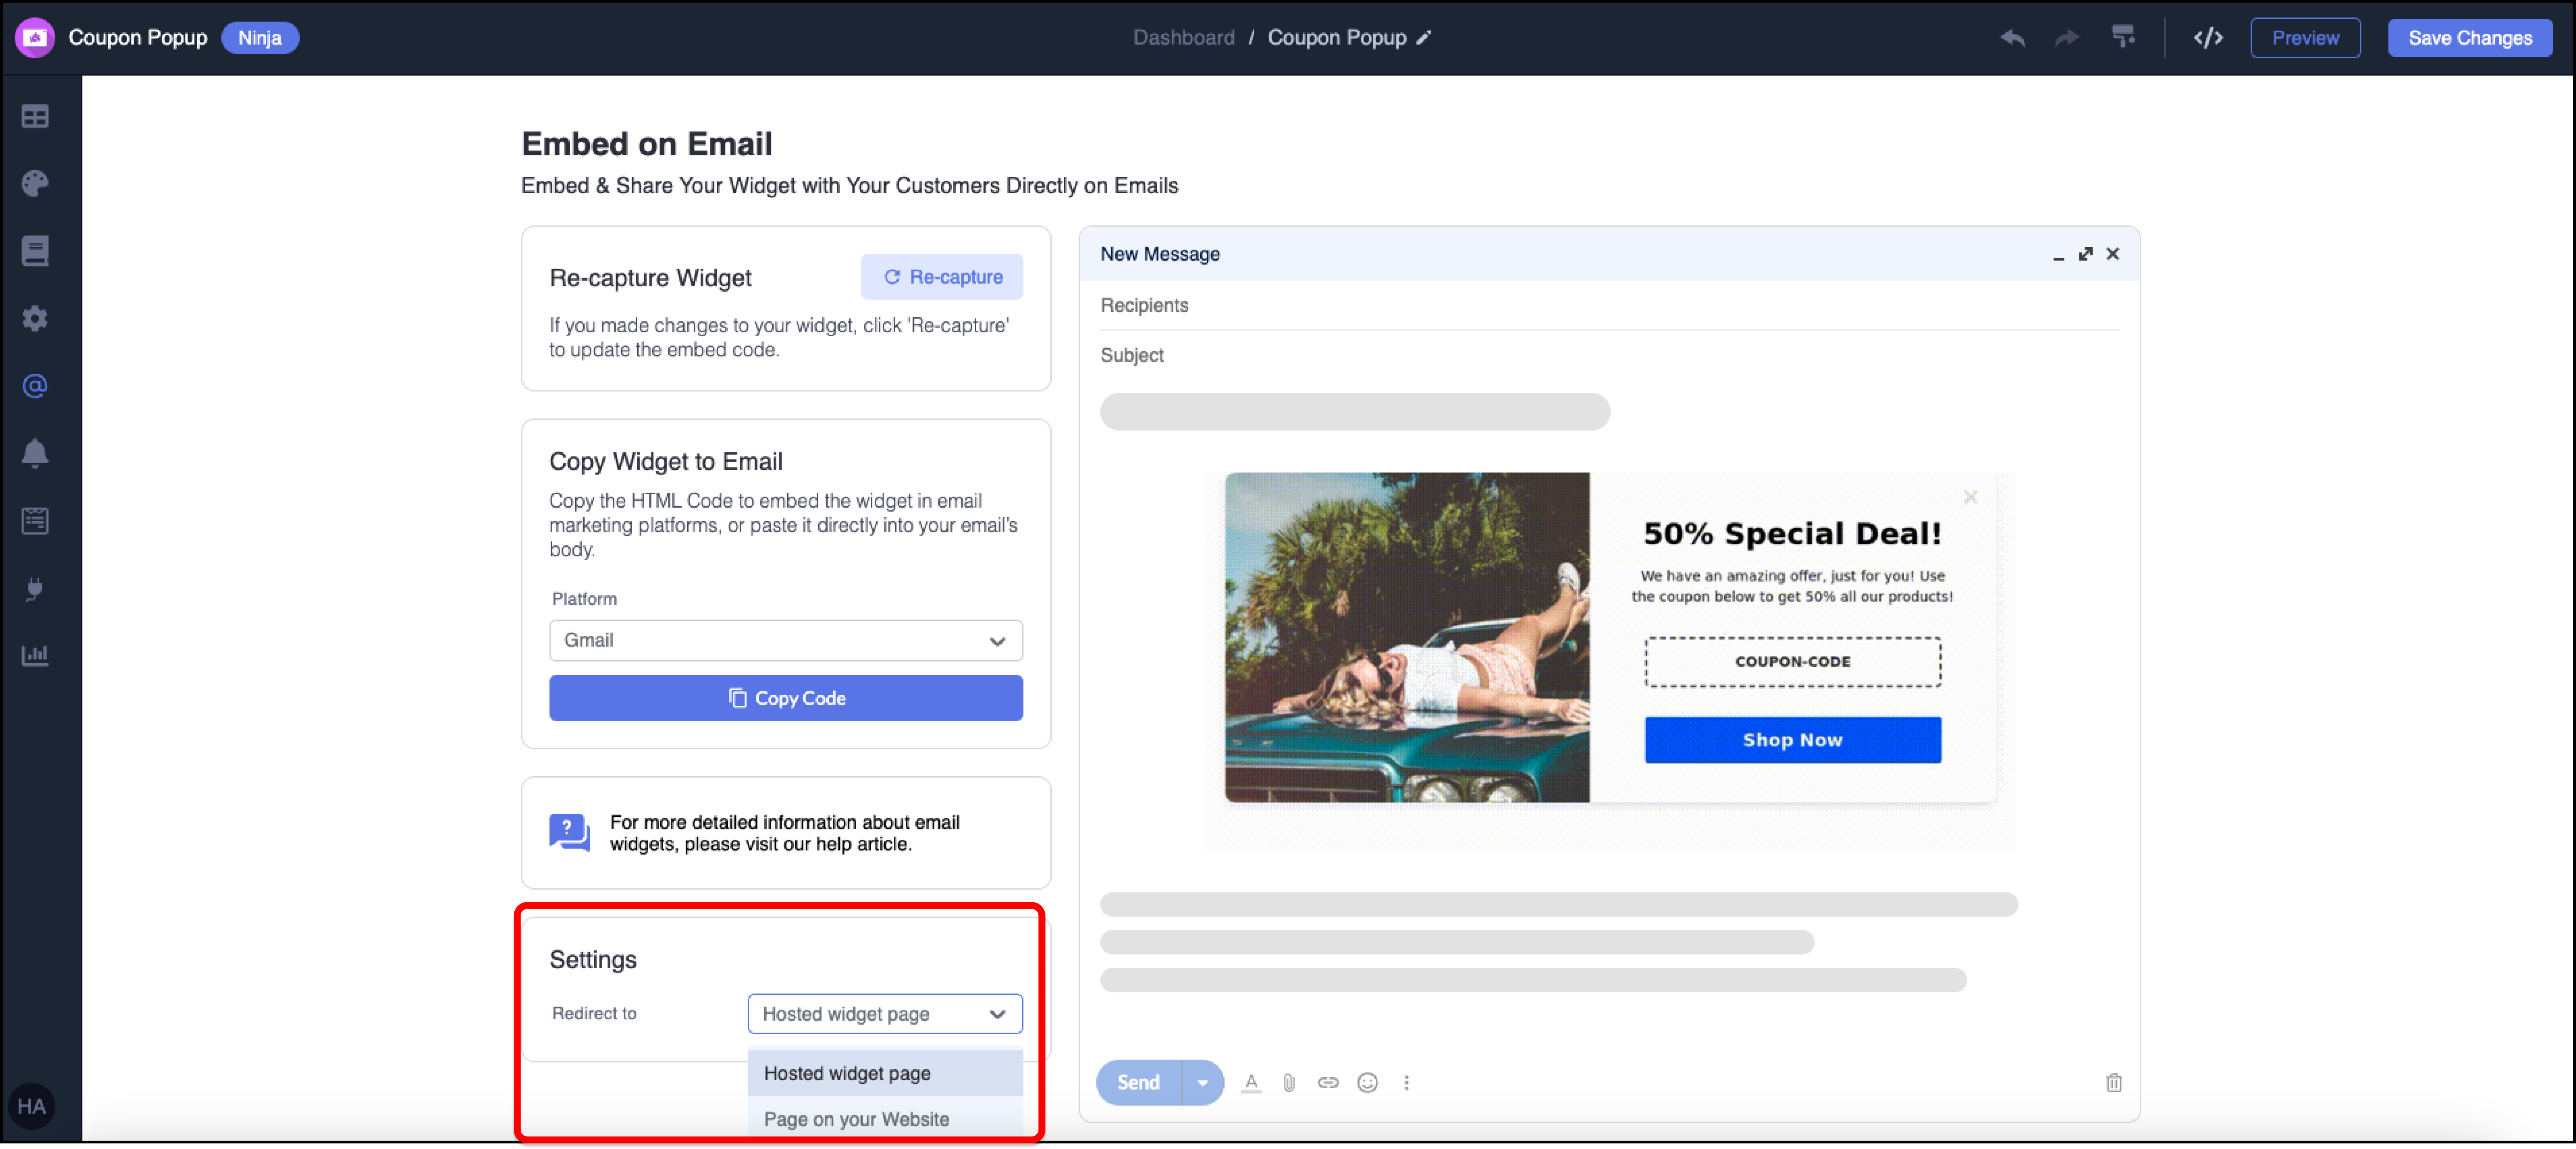Open the settings gear panel
The width and height of the screenshot is (2576, 1149).
point(35,318)
